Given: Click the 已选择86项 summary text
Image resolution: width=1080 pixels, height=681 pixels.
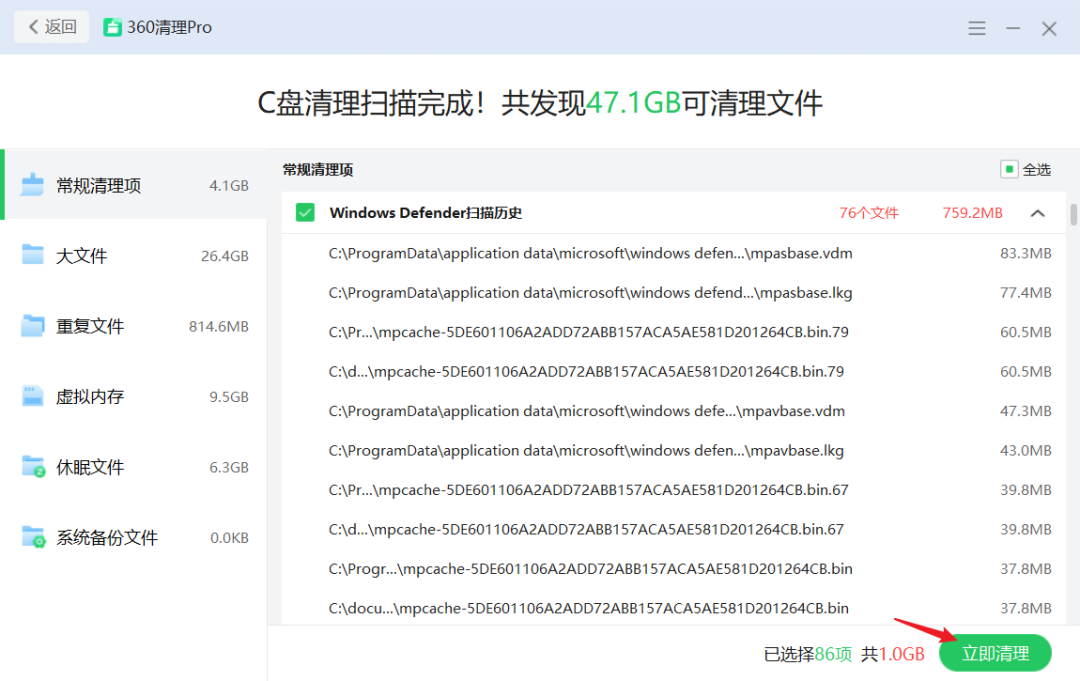Looking at the screenshot, I should point(807,654).
